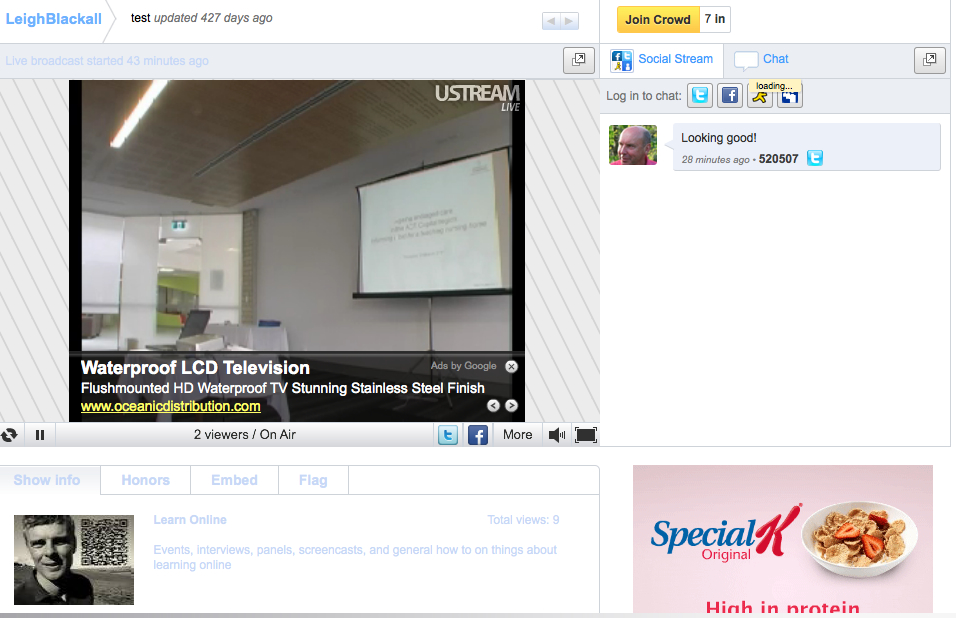Select the Show Info tab

pos(47,480)
